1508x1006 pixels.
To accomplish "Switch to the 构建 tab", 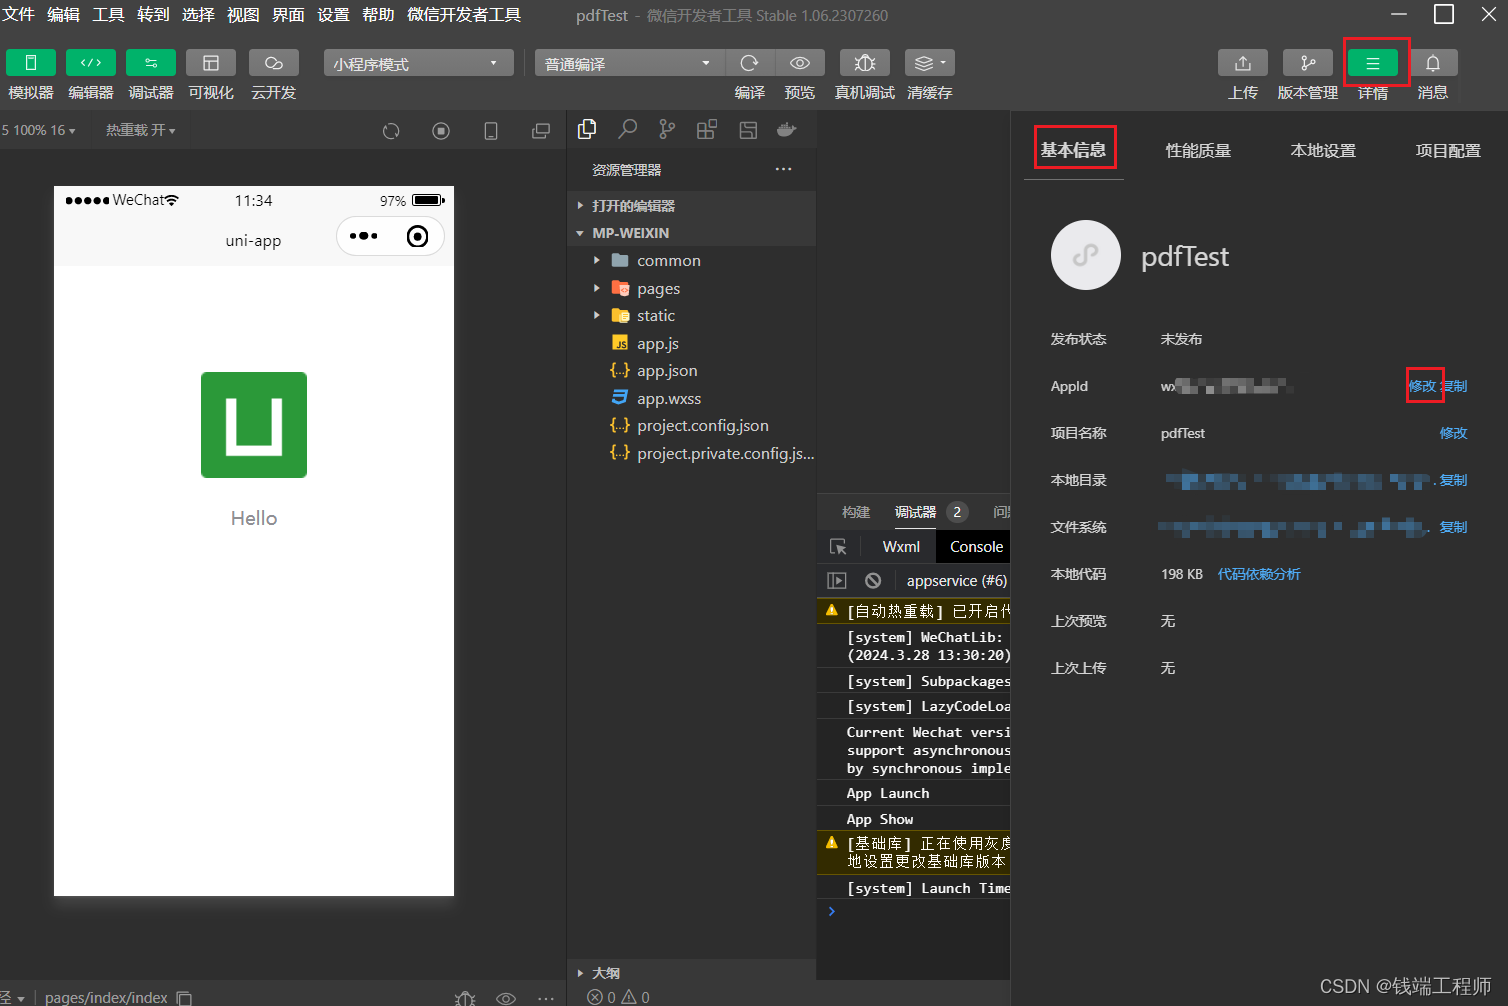I will coord(856,512).
